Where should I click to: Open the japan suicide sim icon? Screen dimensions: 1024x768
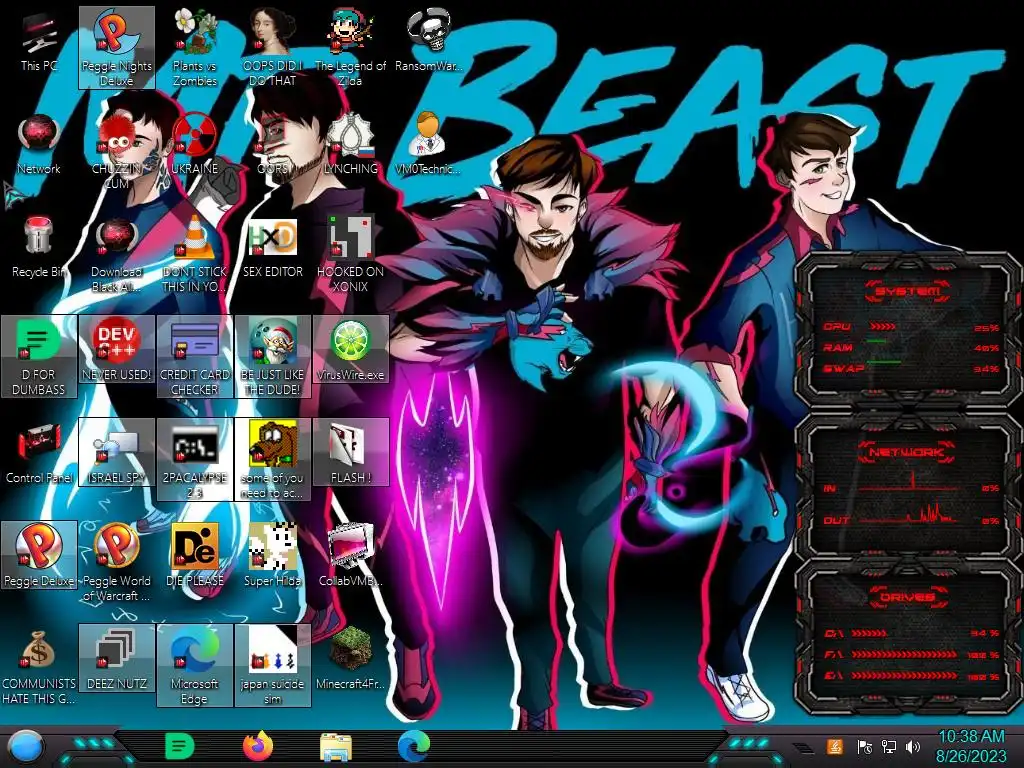click(272, 666)
